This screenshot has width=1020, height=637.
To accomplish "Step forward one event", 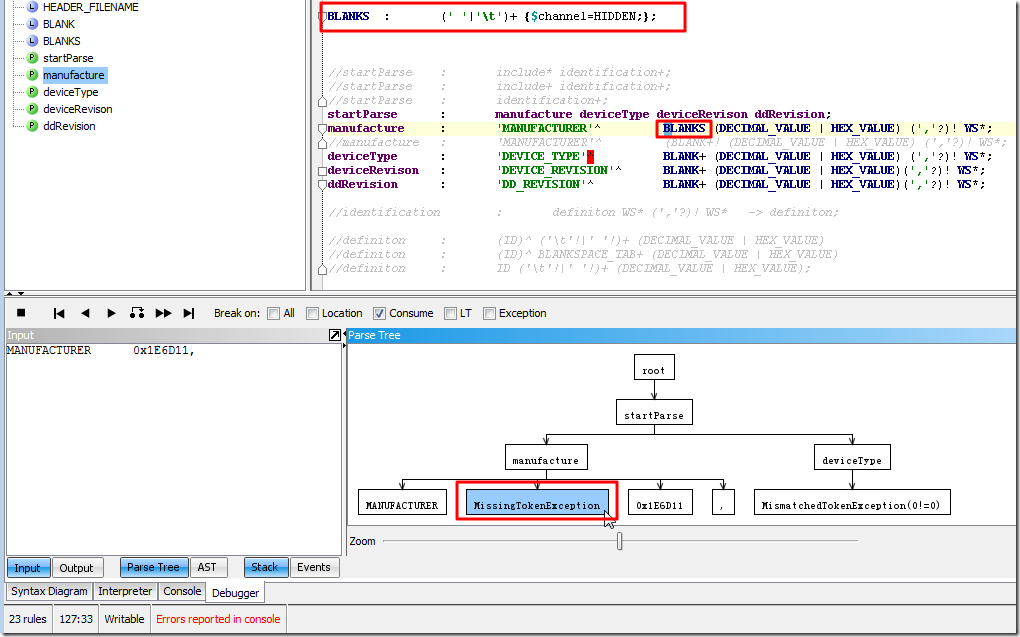I will (111, 313).
